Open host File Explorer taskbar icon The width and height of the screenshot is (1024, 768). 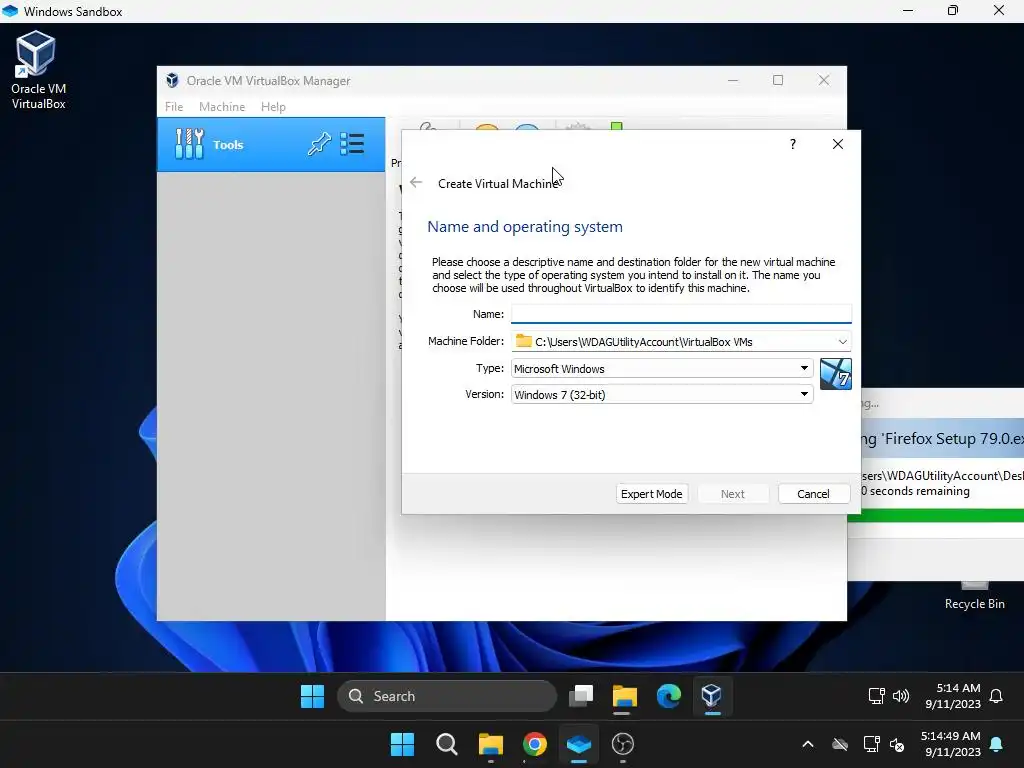click(x=490, y=744)
